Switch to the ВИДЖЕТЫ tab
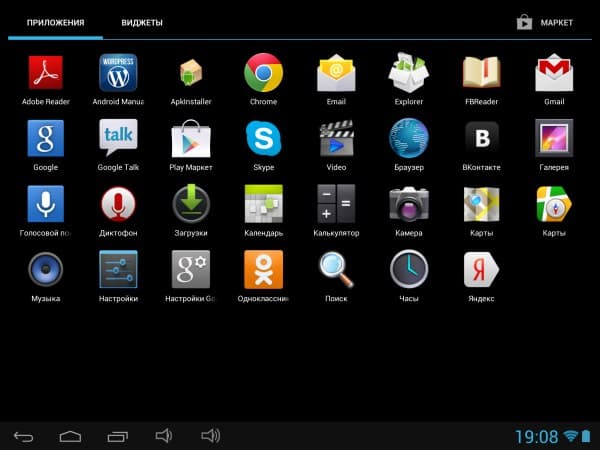Image resolution: width=600 pixels, height=450 pixels. pyautogui.click(x=142, y=23)
